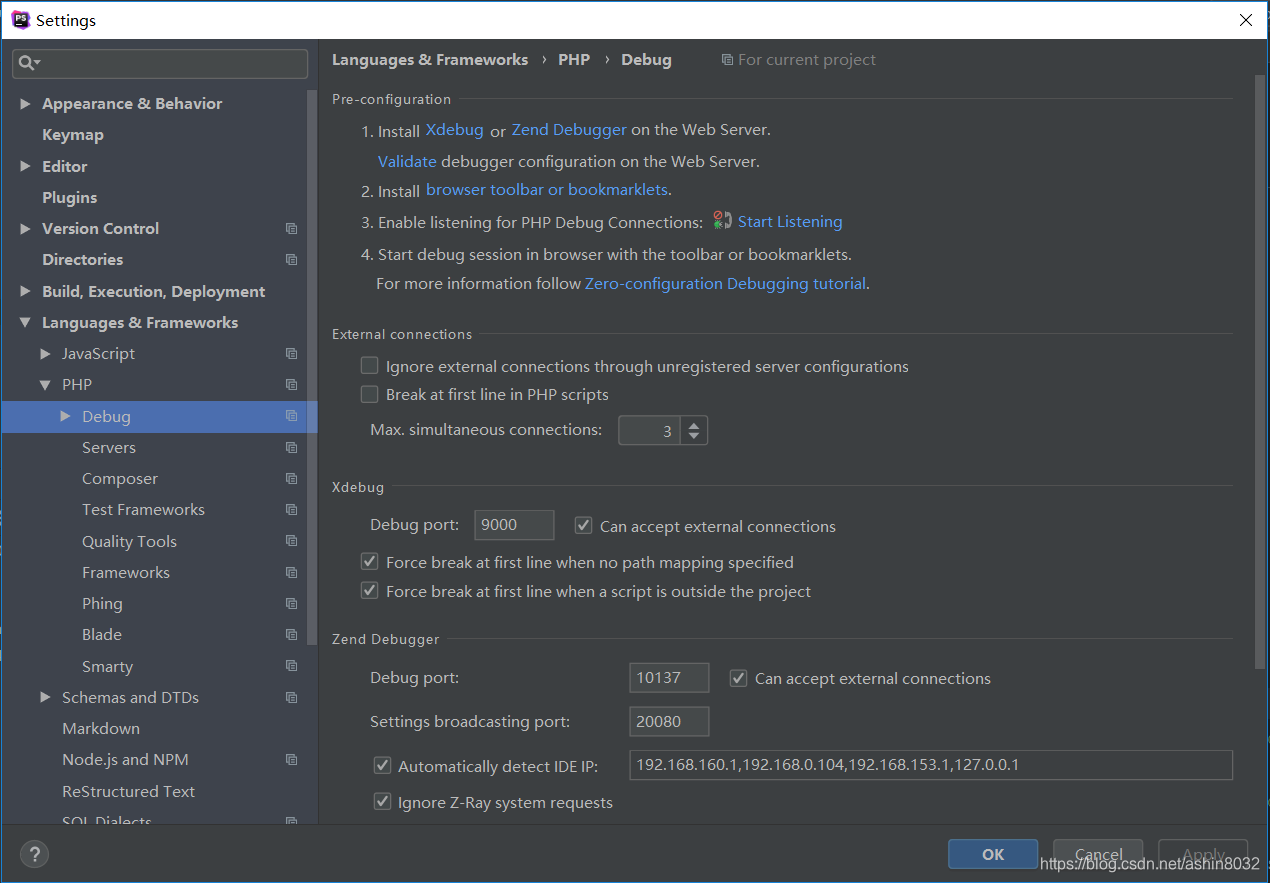Click the search magnifier icon
This screenshot has height=883, width=1270.
pos(29,63)
